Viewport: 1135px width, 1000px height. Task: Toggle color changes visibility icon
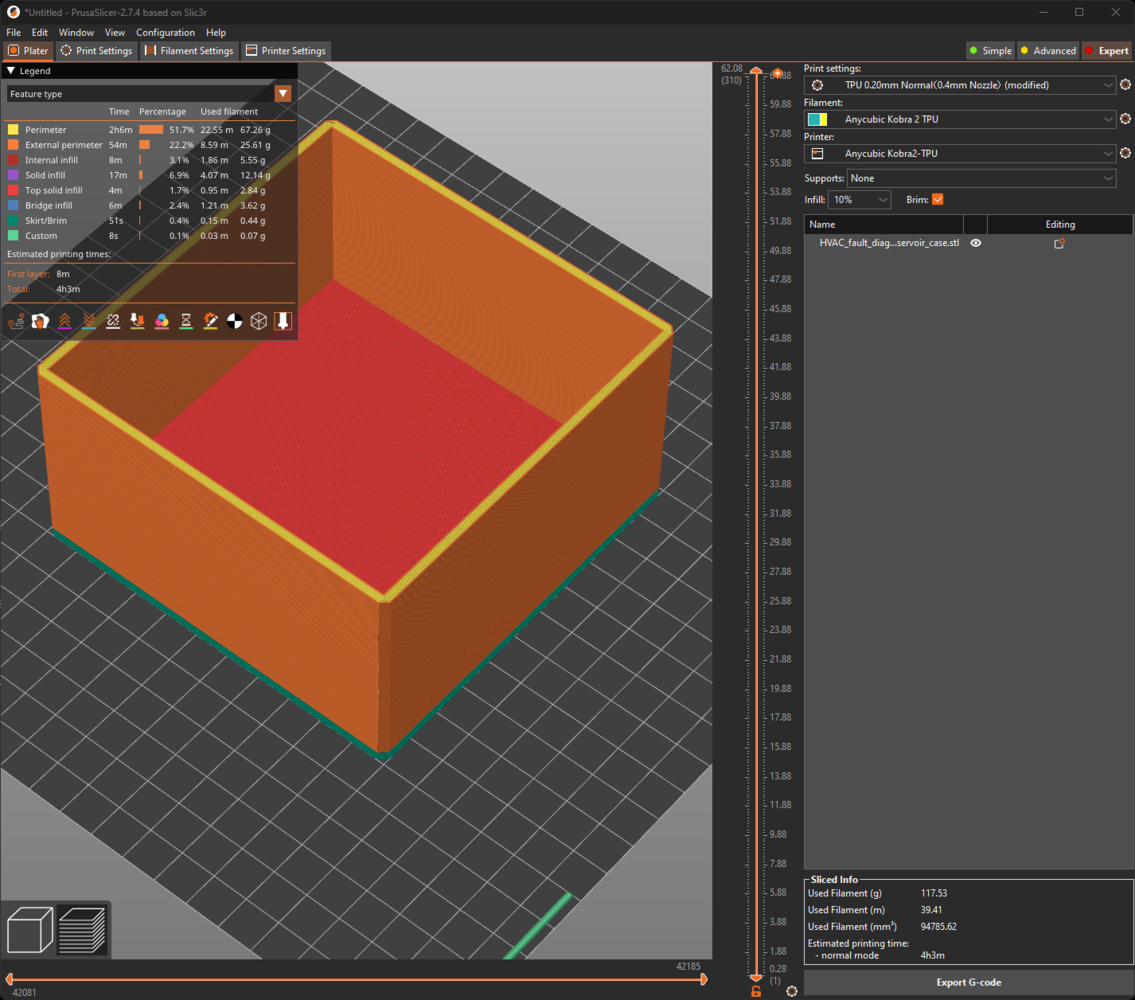point(162,321)
